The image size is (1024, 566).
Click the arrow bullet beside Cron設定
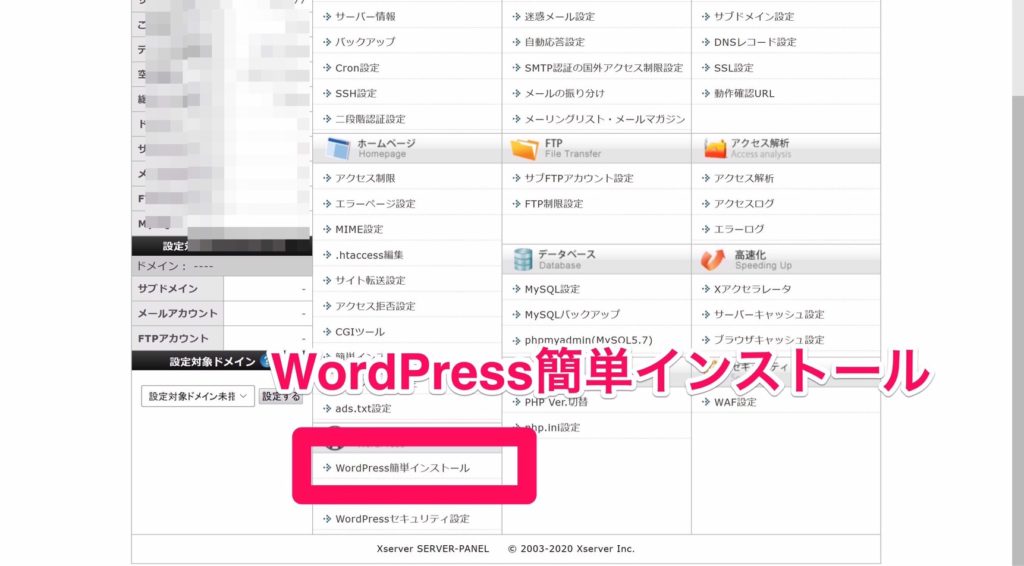pyautogui.click(x=328, y=68)
